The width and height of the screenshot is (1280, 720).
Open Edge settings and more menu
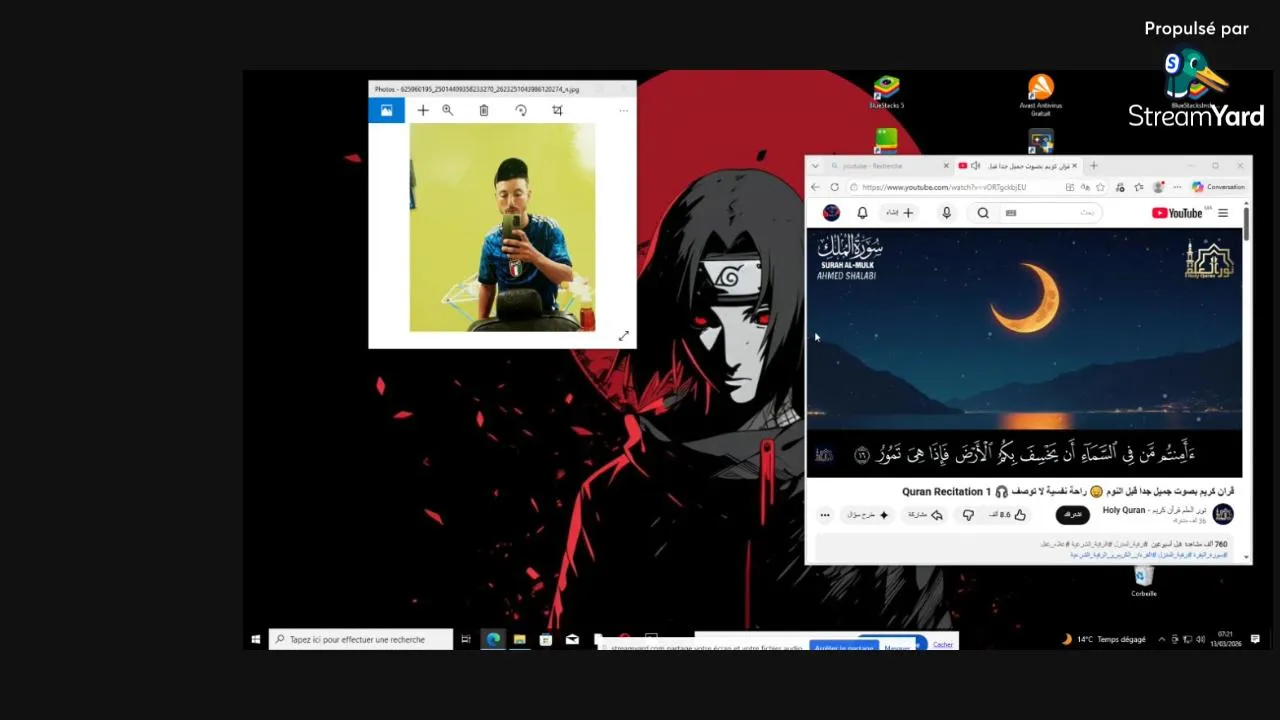tap(1178, 187)
